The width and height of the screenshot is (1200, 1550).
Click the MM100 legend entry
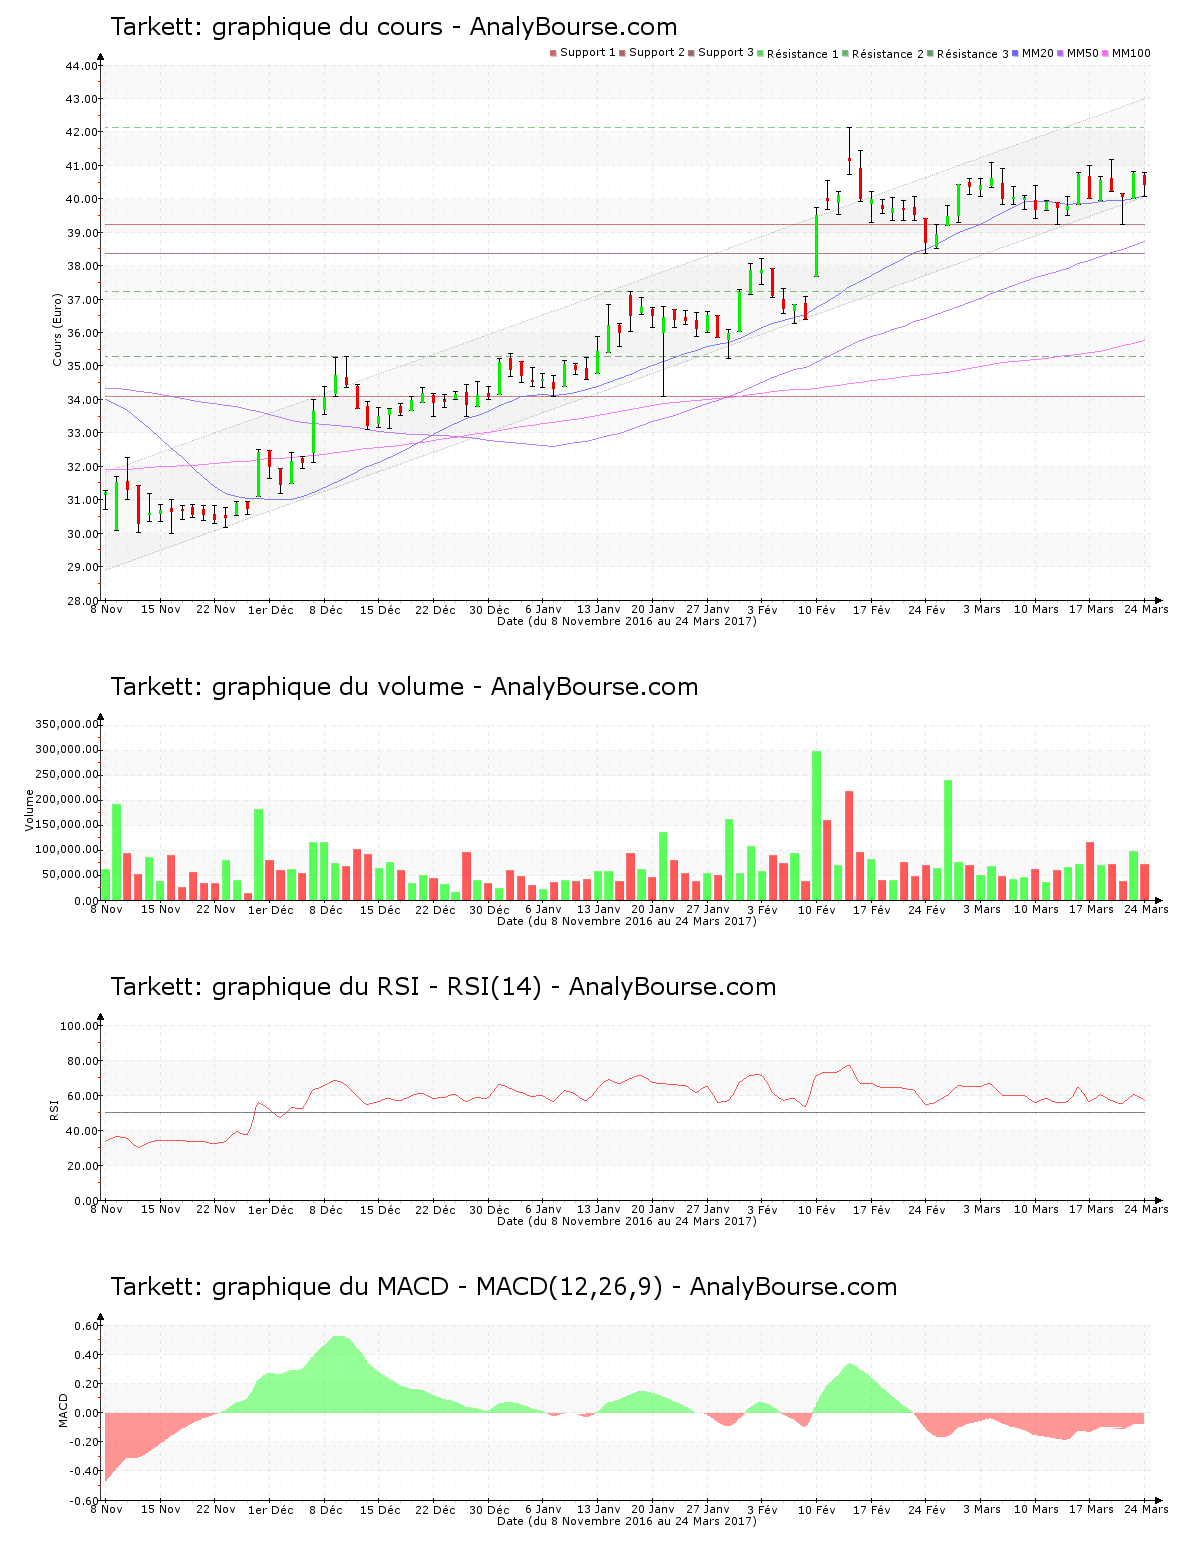point(1126,53)
